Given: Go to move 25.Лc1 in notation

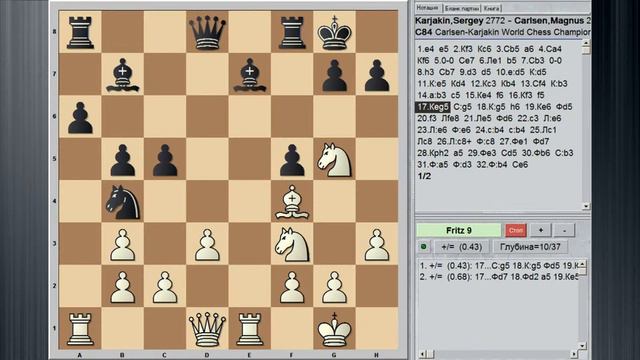Looking at the screenshot, I should [543, 130].
